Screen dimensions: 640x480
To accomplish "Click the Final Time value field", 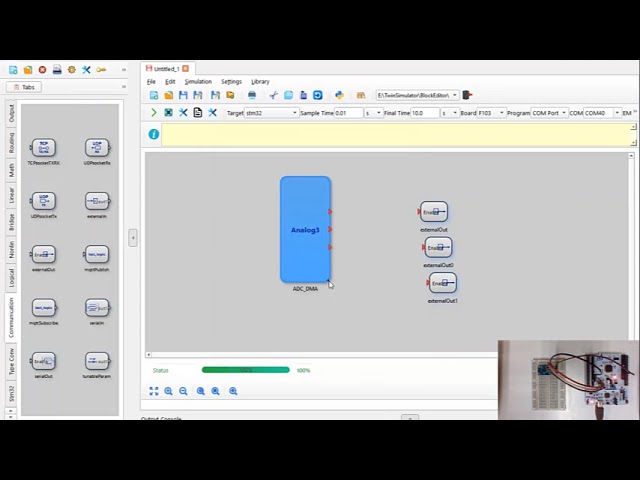I will tap(425, 113).
